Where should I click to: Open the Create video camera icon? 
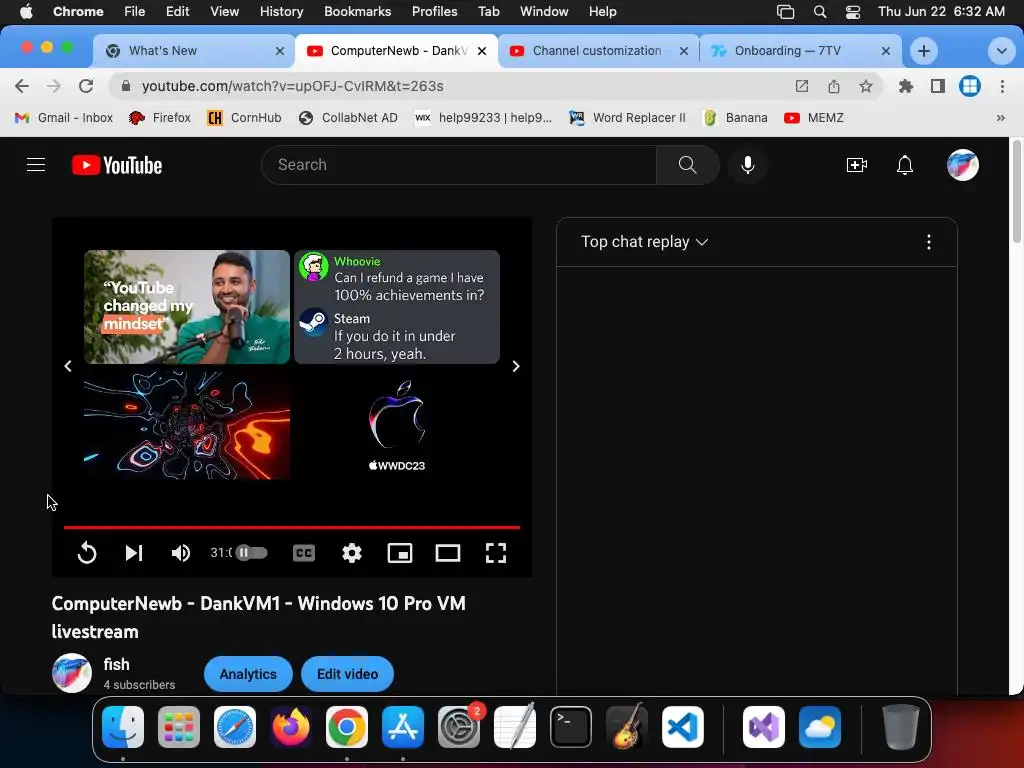click(856, 165)
